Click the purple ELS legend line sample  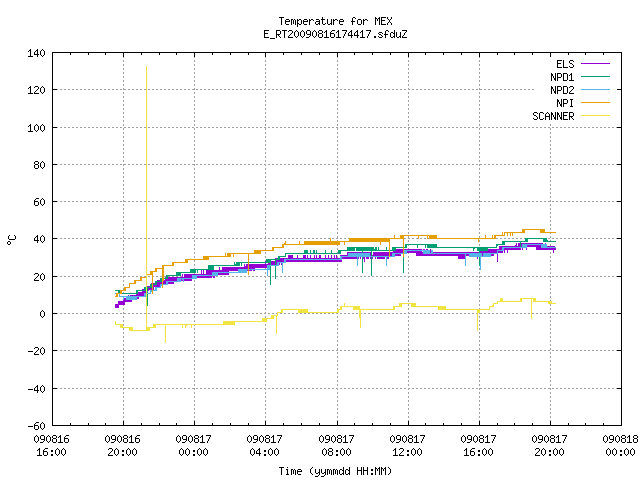coord(595,64)
